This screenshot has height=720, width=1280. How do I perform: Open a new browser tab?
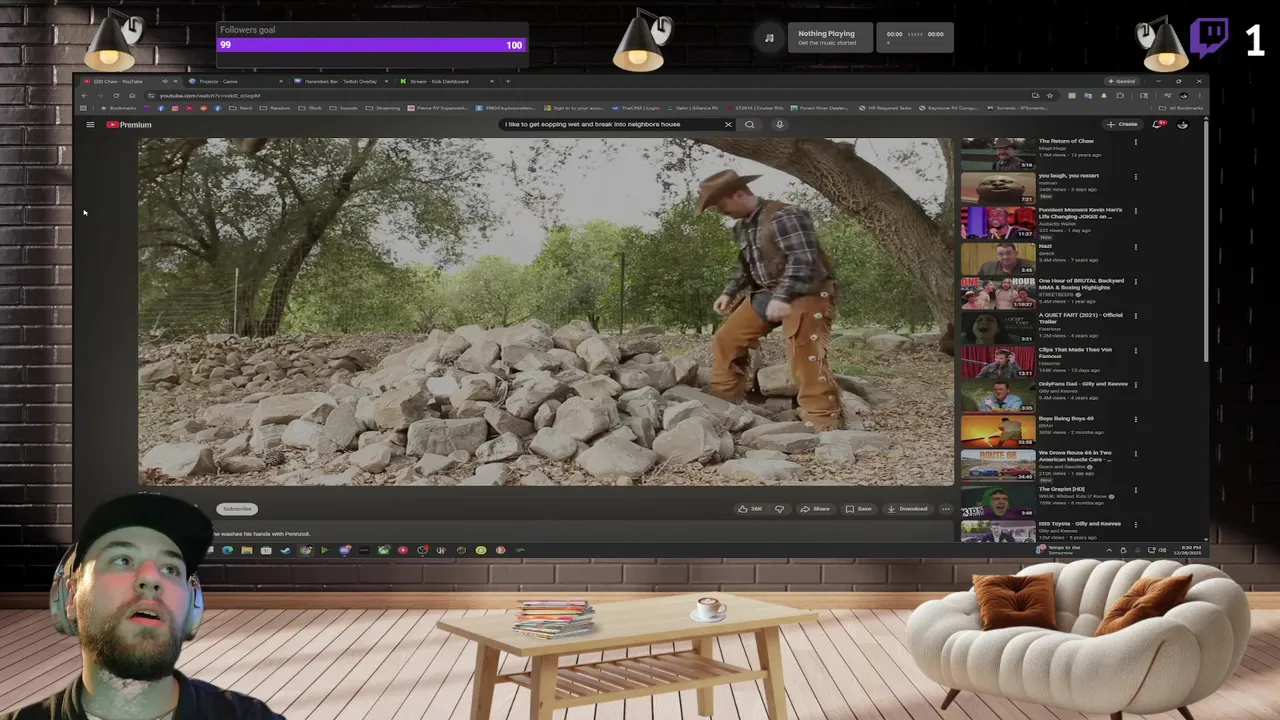pos(508,81)
